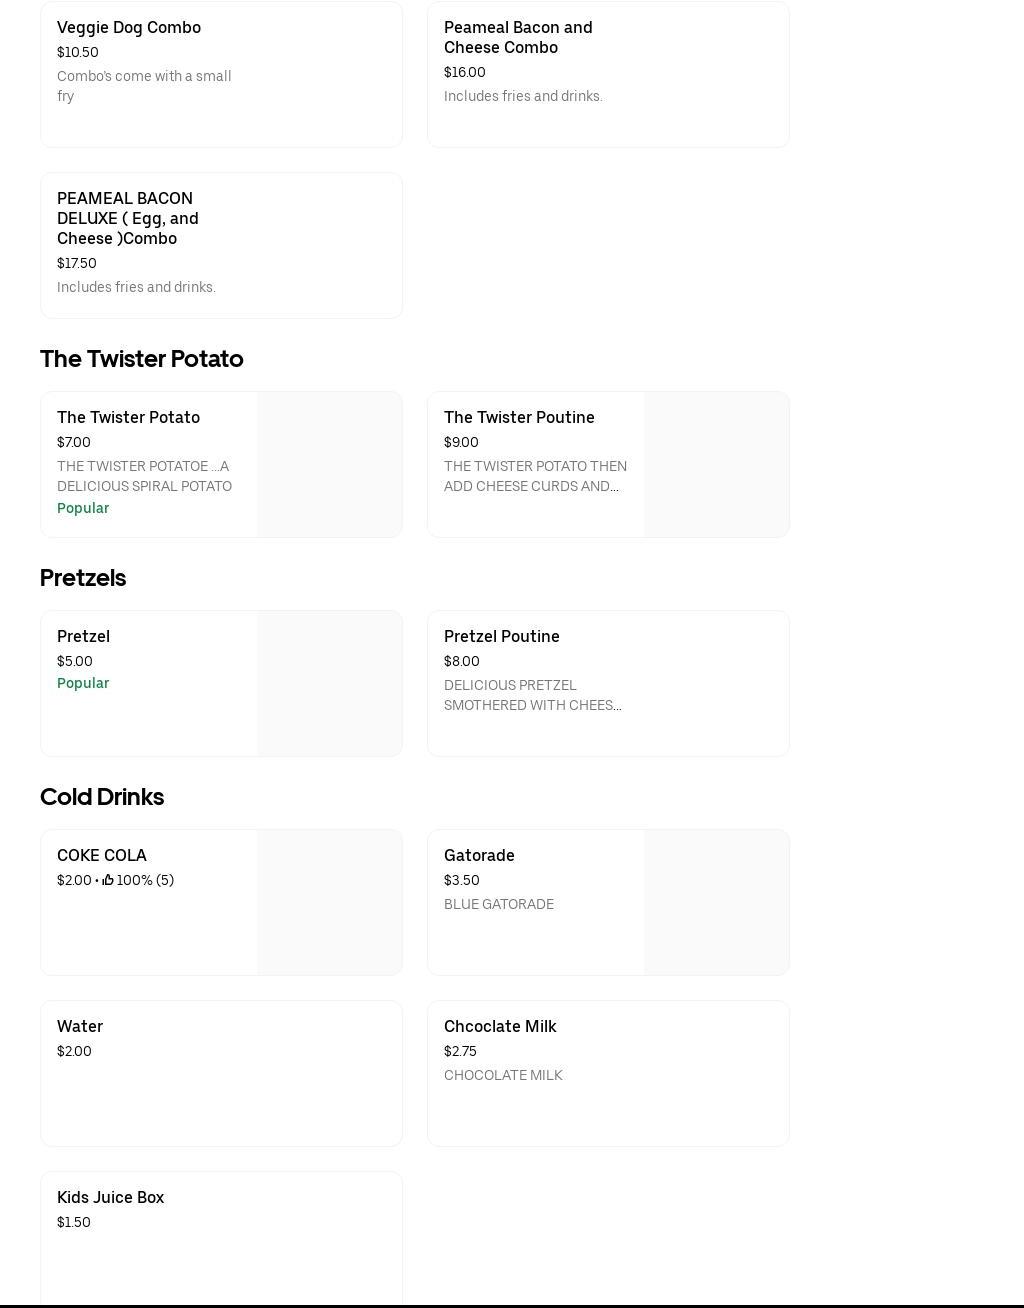
Task: Open The Twister Poutine item
Action: click(519, 418)
